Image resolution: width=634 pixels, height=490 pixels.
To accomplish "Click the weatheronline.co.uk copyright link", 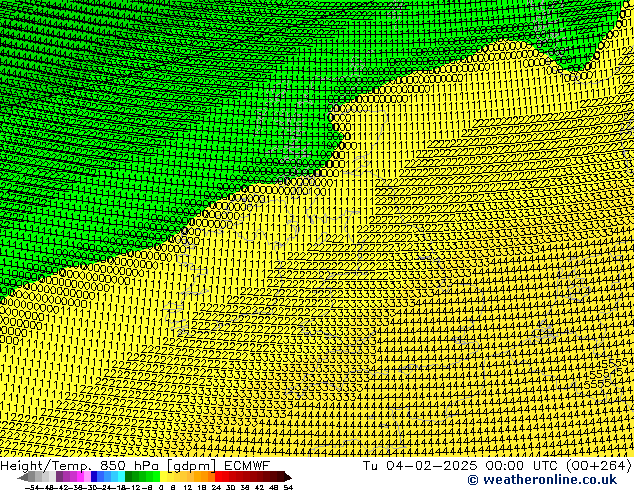I will (x=542, y=480).
